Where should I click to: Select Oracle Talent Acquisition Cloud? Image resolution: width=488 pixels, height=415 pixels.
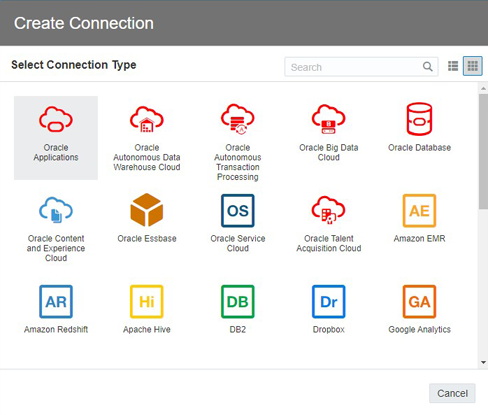tap(329, 229)
